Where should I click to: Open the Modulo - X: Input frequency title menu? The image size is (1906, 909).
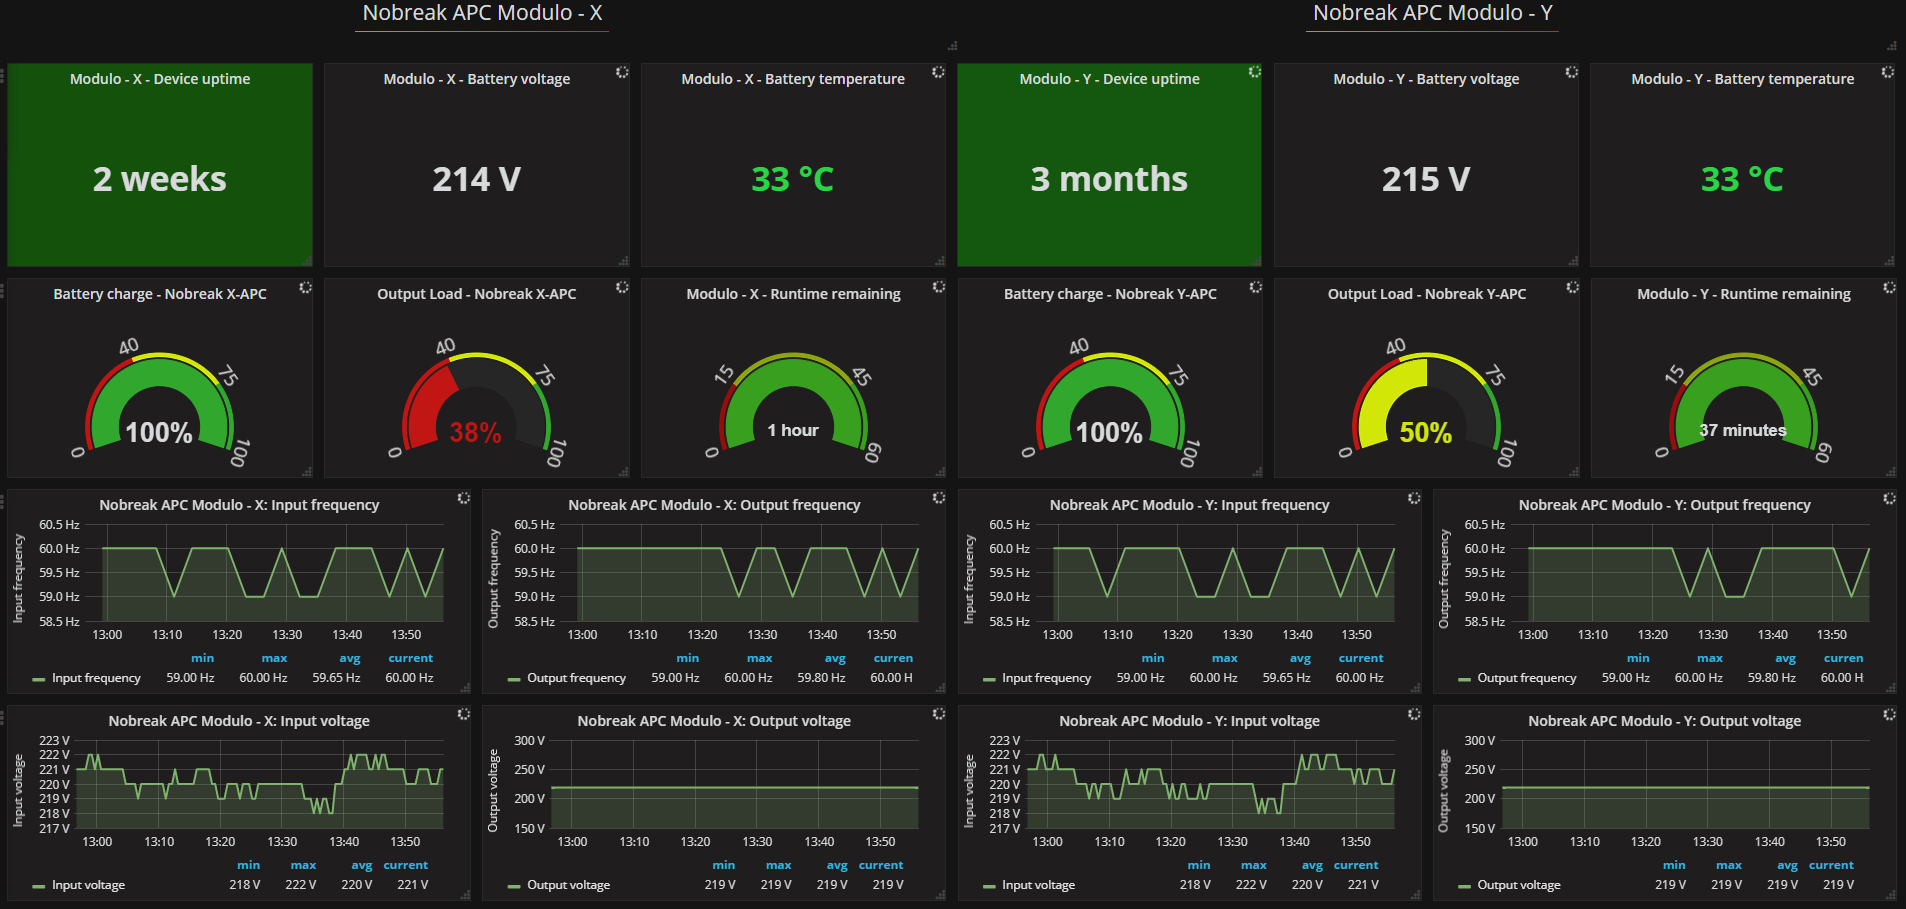pyautogui.click(x=239, y=505)
